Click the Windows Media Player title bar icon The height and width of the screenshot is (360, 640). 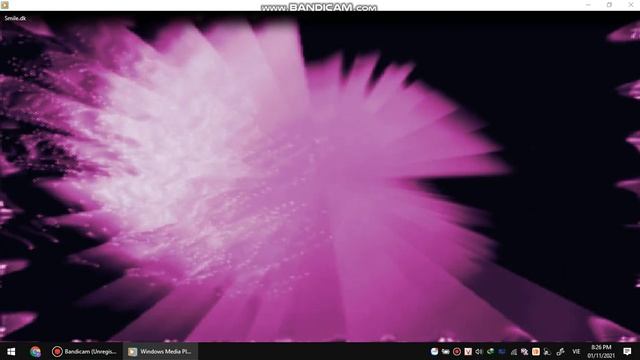click(x=4, y=5)
